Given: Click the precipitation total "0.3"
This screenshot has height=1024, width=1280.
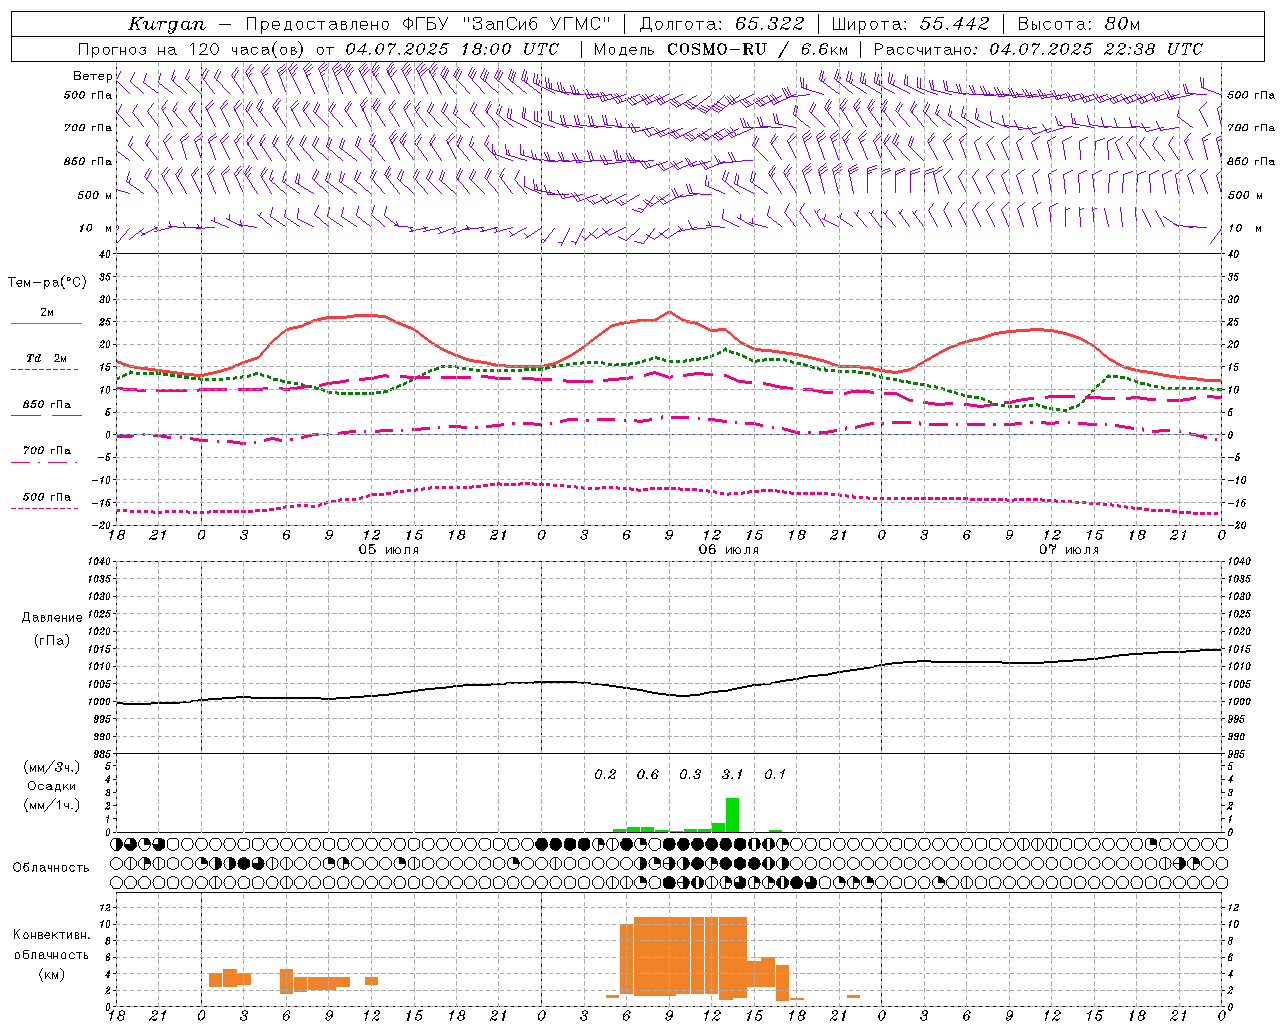Looking at the screenshot, I should (690, 774).
